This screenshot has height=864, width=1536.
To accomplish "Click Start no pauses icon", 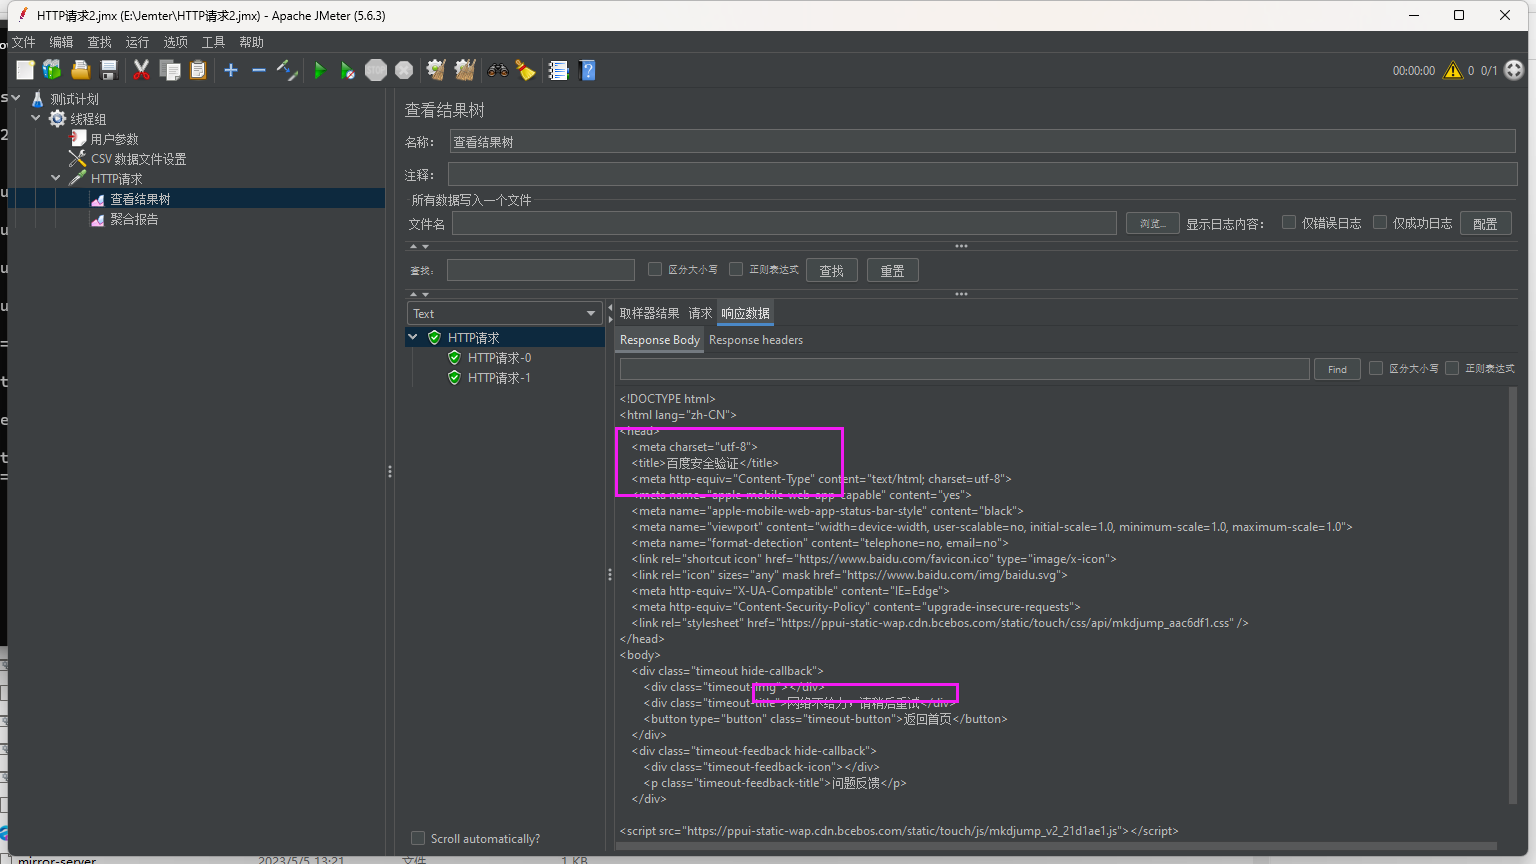I will 347,70.
